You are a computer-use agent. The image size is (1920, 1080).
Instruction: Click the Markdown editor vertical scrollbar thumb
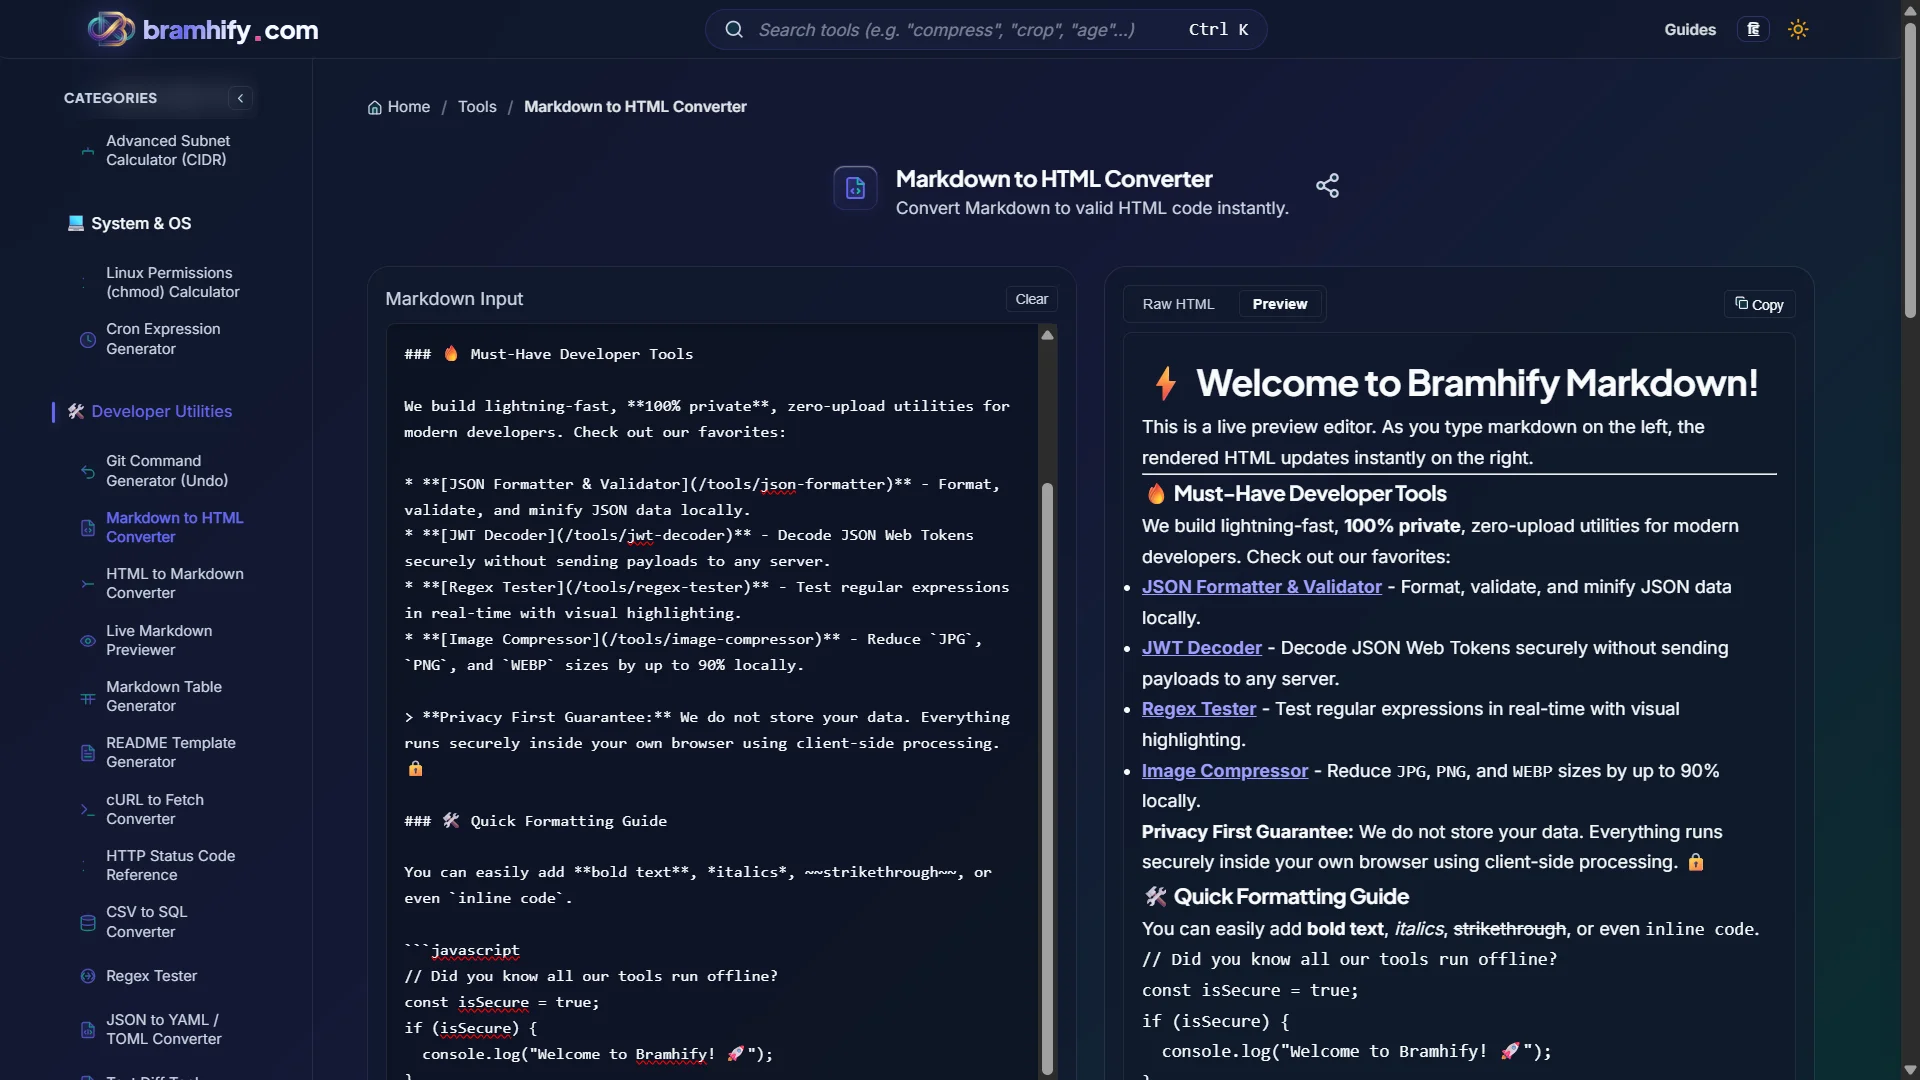1047,780
